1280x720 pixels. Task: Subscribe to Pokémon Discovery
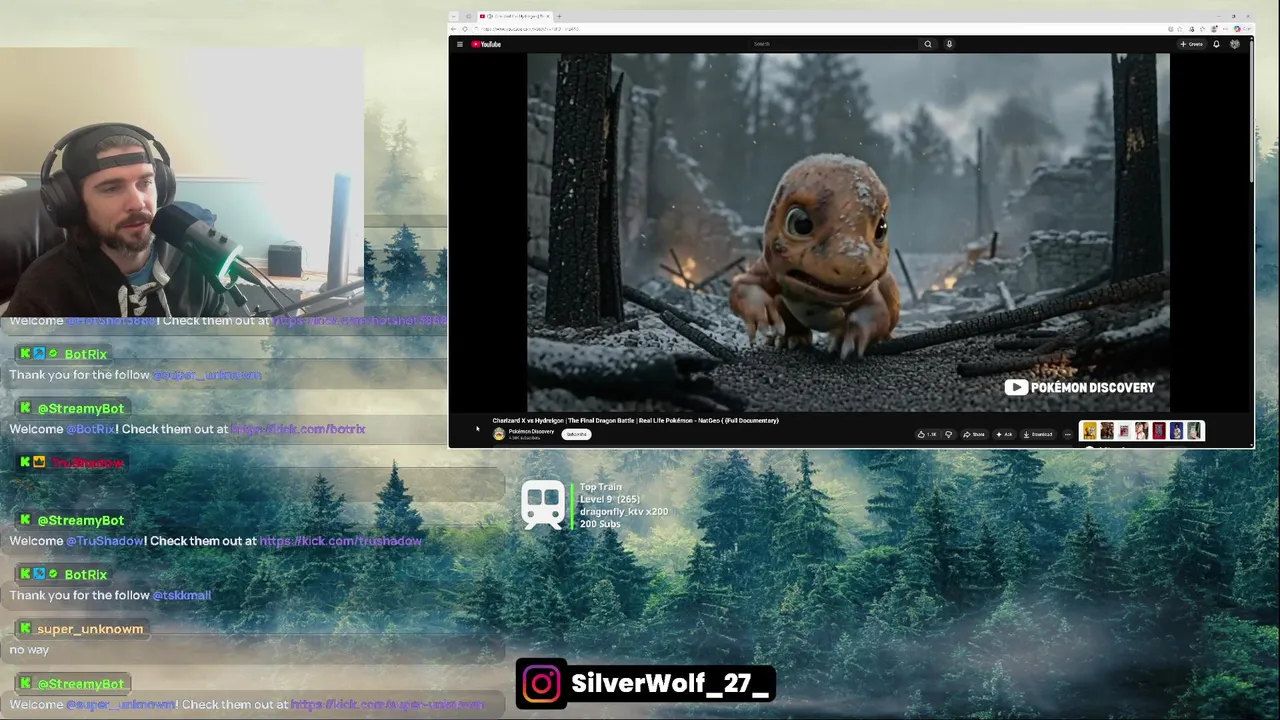click(x=577, y=434)
